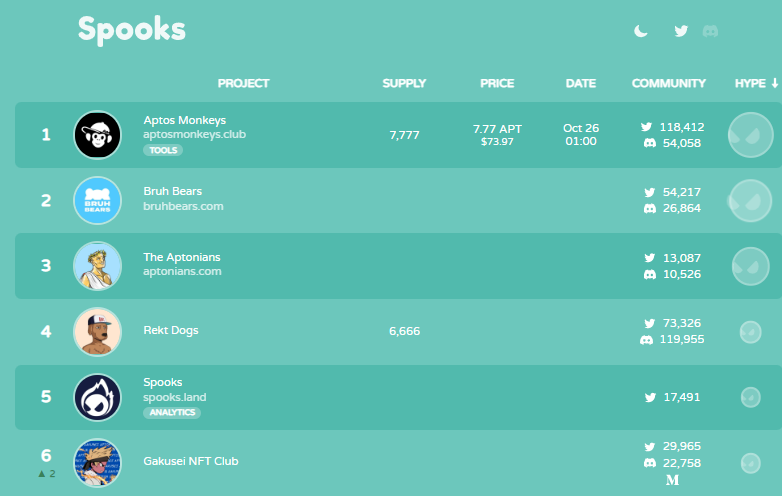Open Bruh Bears Discord icon with 26,864
782x496 pixels.
click(649, 208)
